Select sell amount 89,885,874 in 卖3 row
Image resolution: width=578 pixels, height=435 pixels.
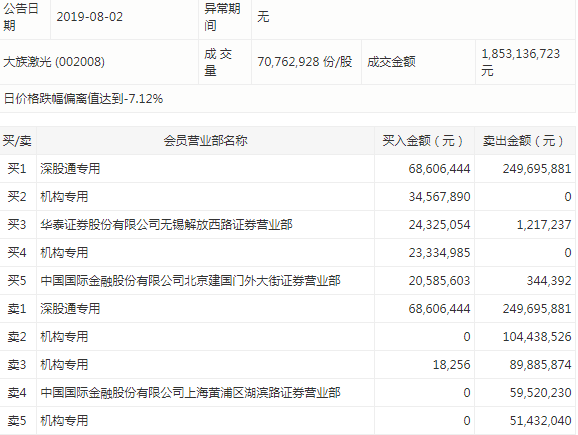tap(540, 365)
